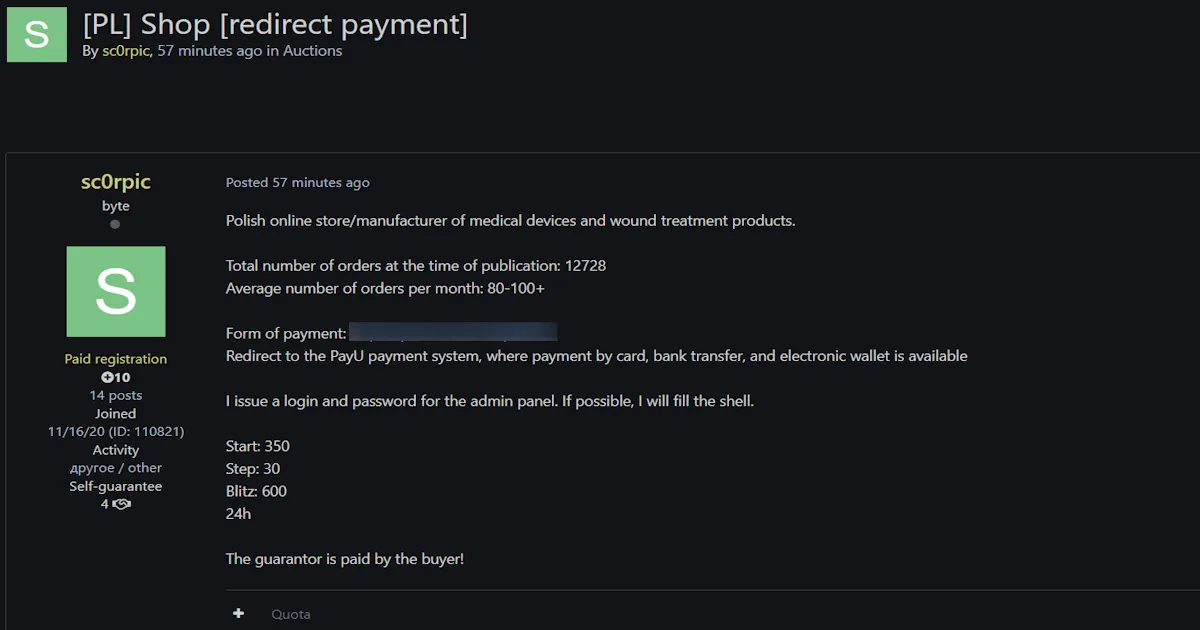Screen dimensions: 1200x630
Task: Click the handshake deals icon
Action: (x=121, y=504)
